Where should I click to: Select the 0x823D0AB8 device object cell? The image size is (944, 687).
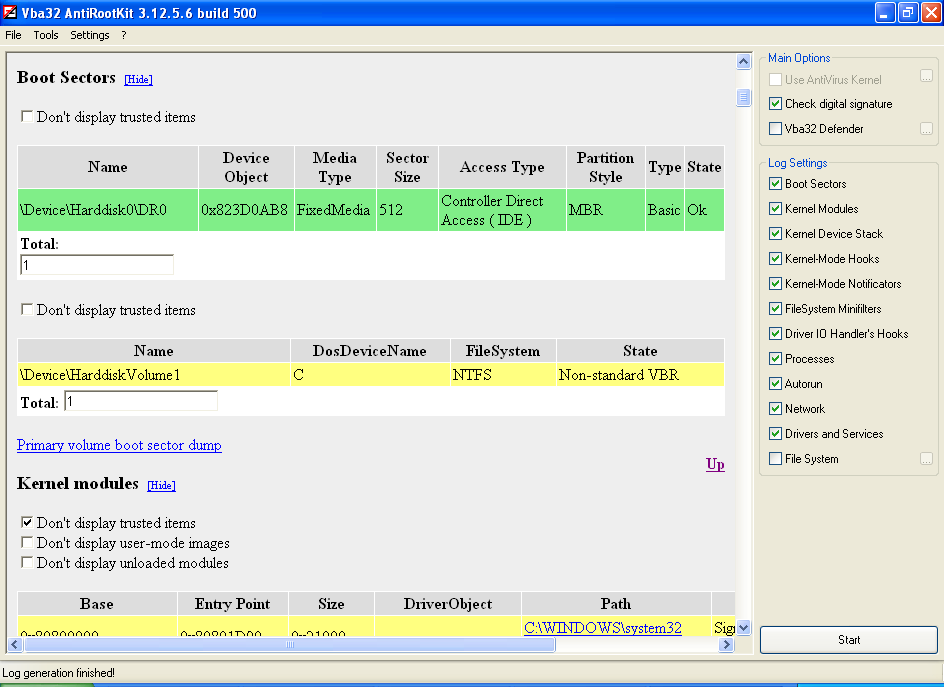click(x=246, y=210)
